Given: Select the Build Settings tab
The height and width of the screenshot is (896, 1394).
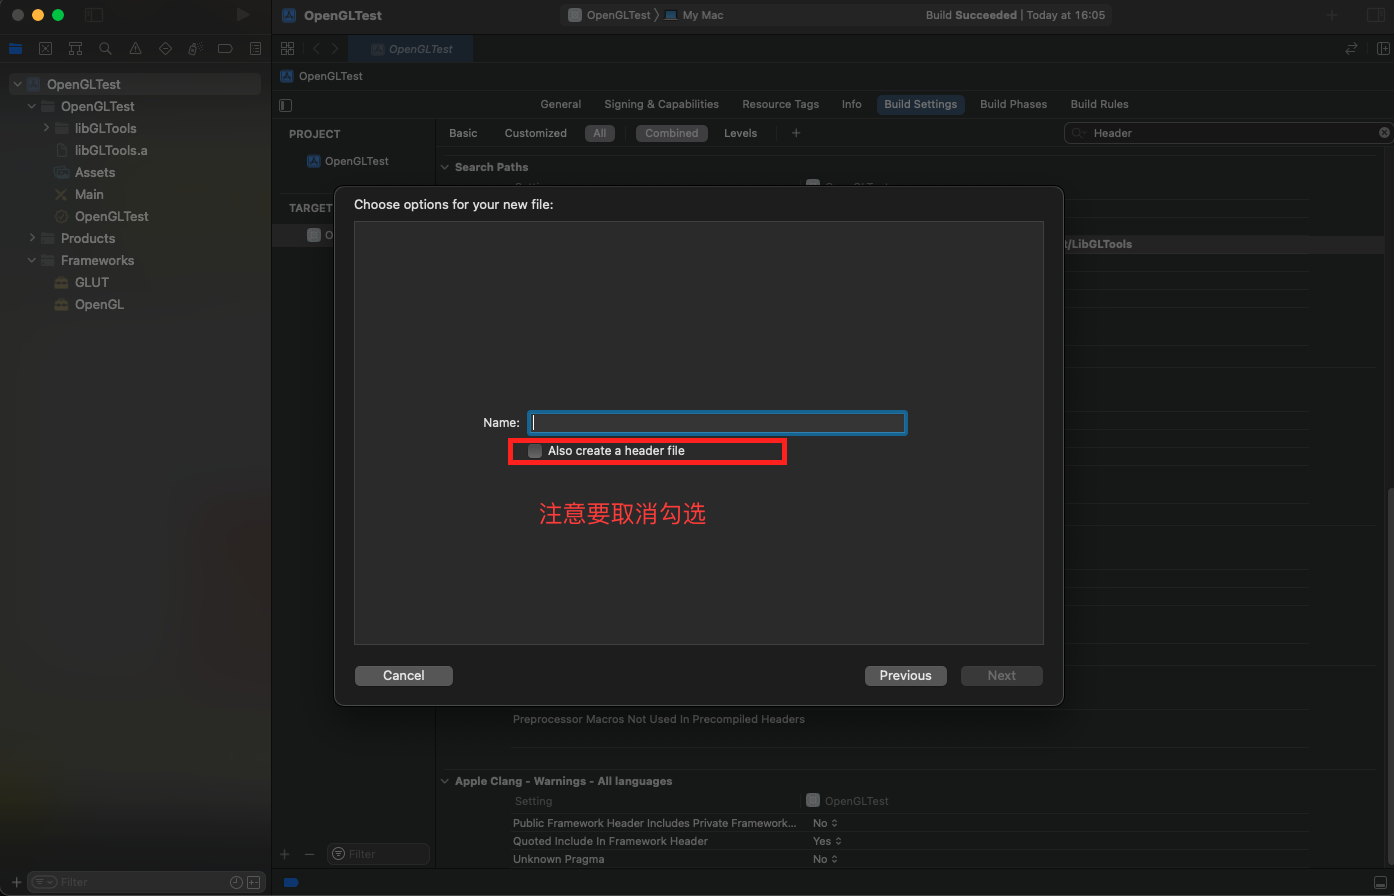Looking at the screenshot, I should (x=921, y=104).
